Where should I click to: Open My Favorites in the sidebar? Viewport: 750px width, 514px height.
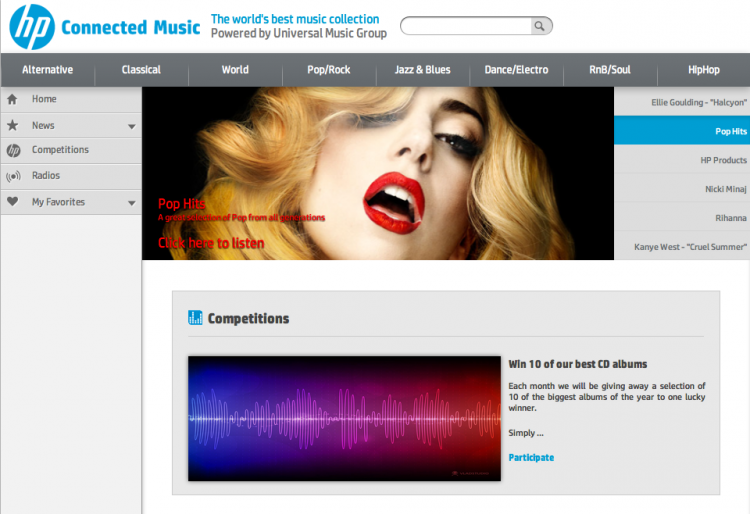click(71, 202)
